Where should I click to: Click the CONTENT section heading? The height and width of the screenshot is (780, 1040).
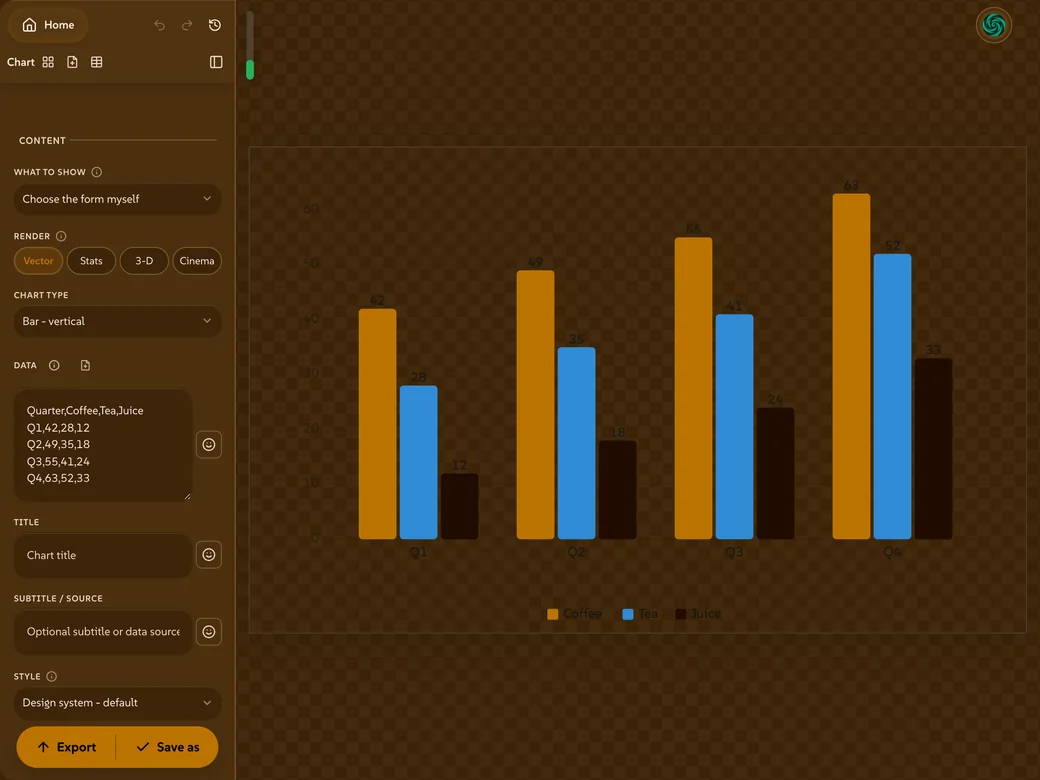42,141
